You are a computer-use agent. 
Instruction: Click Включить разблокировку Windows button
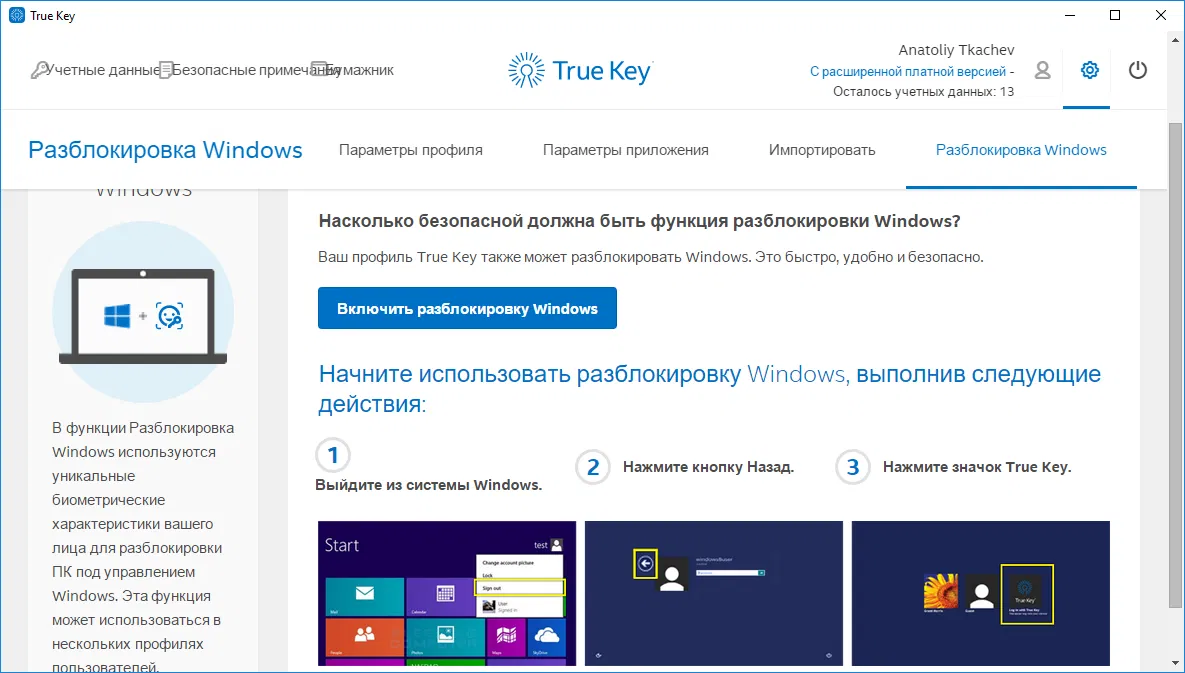[x=467, y=308]
